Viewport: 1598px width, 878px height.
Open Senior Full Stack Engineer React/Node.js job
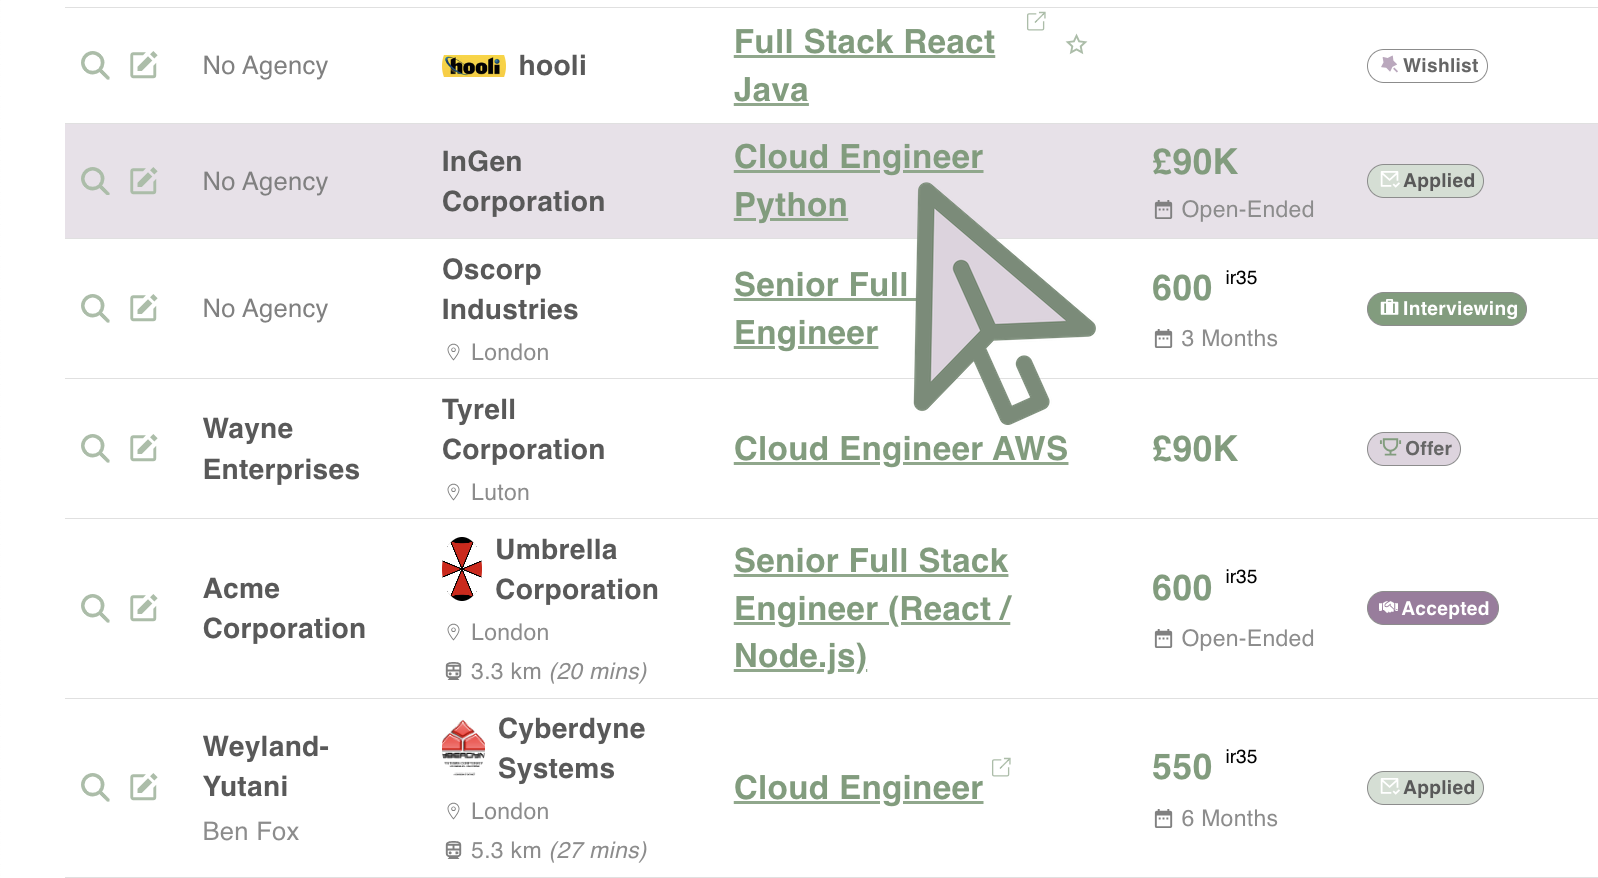[872, 608]
